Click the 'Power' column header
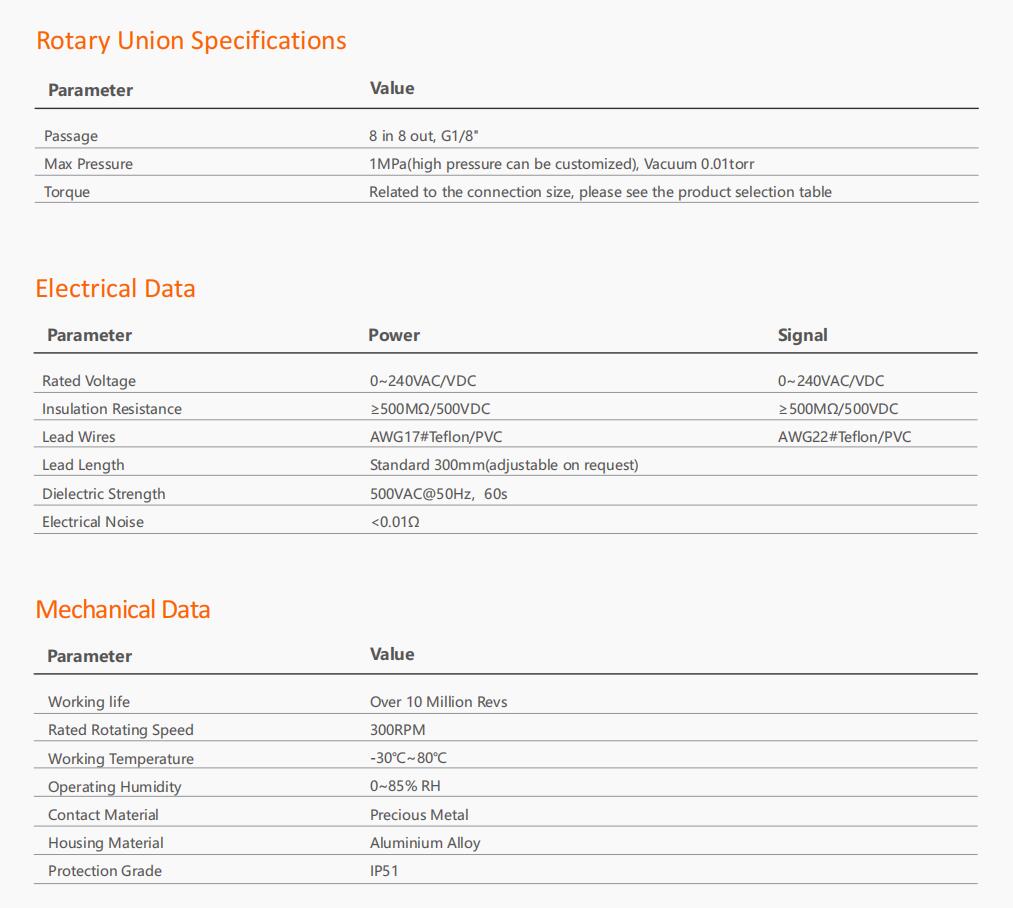1013x908 pixels. pyautogui.click(x=394, y=335)
